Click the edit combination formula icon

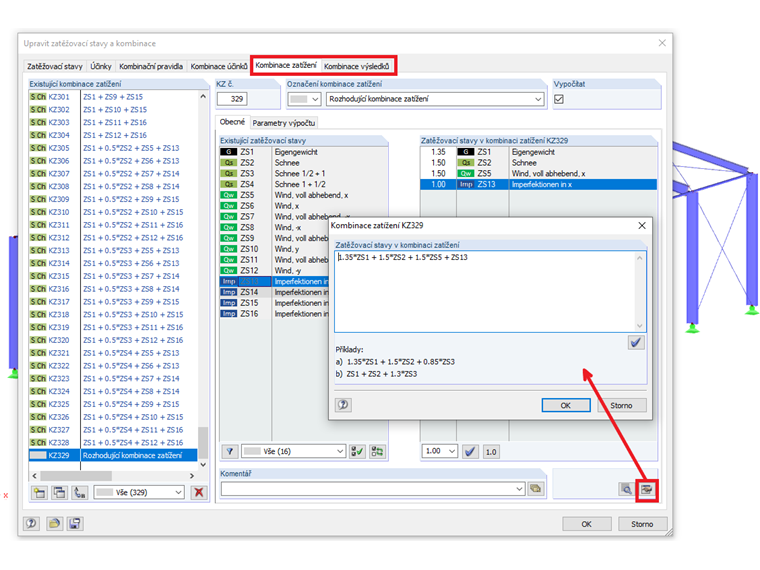[647, 489]
